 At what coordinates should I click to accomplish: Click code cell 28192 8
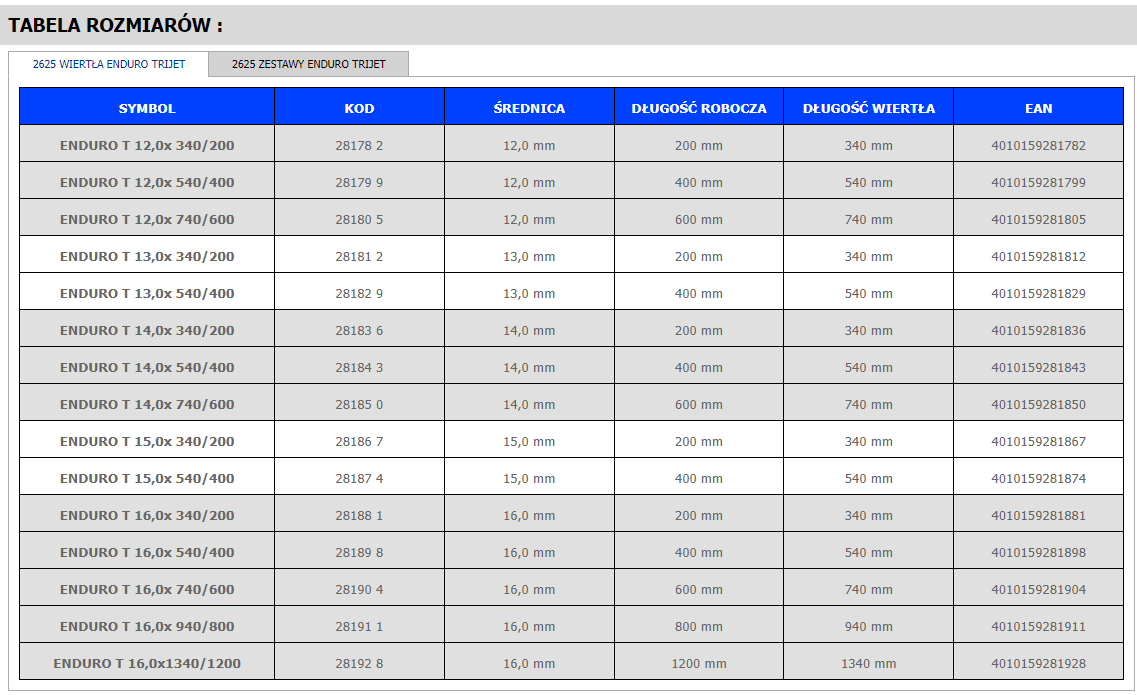coord(359,663)
